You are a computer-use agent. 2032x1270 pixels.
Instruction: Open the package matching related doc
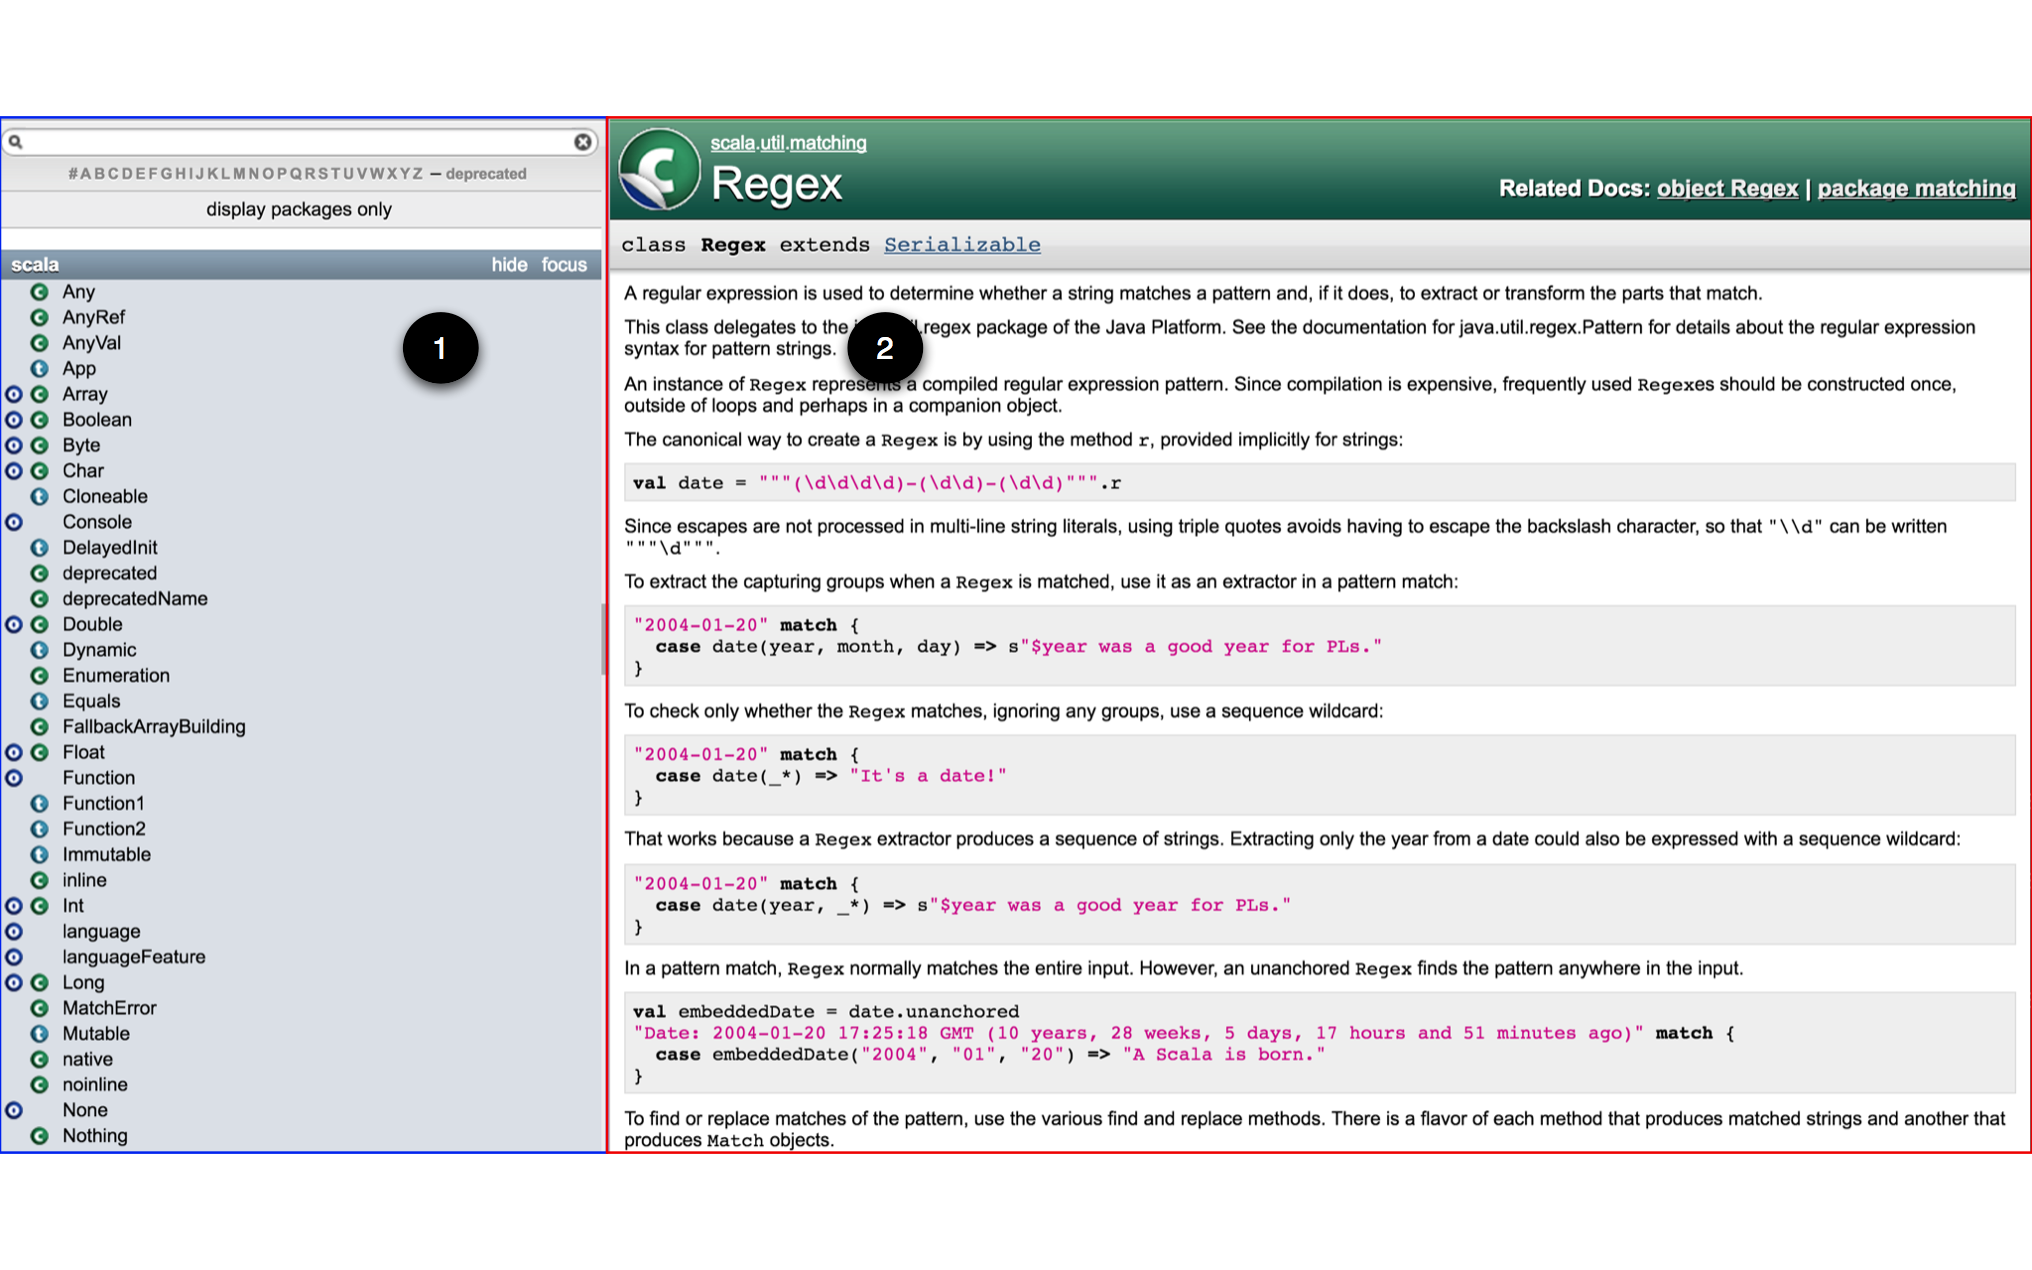(1917, 188)
